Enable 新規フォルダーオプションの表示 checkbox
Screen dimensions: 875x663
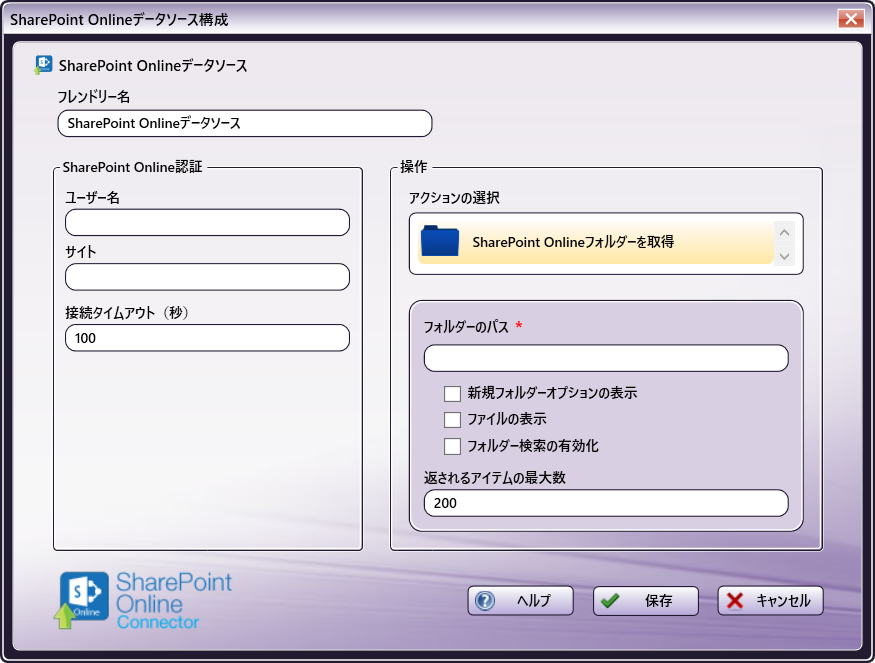452,393
